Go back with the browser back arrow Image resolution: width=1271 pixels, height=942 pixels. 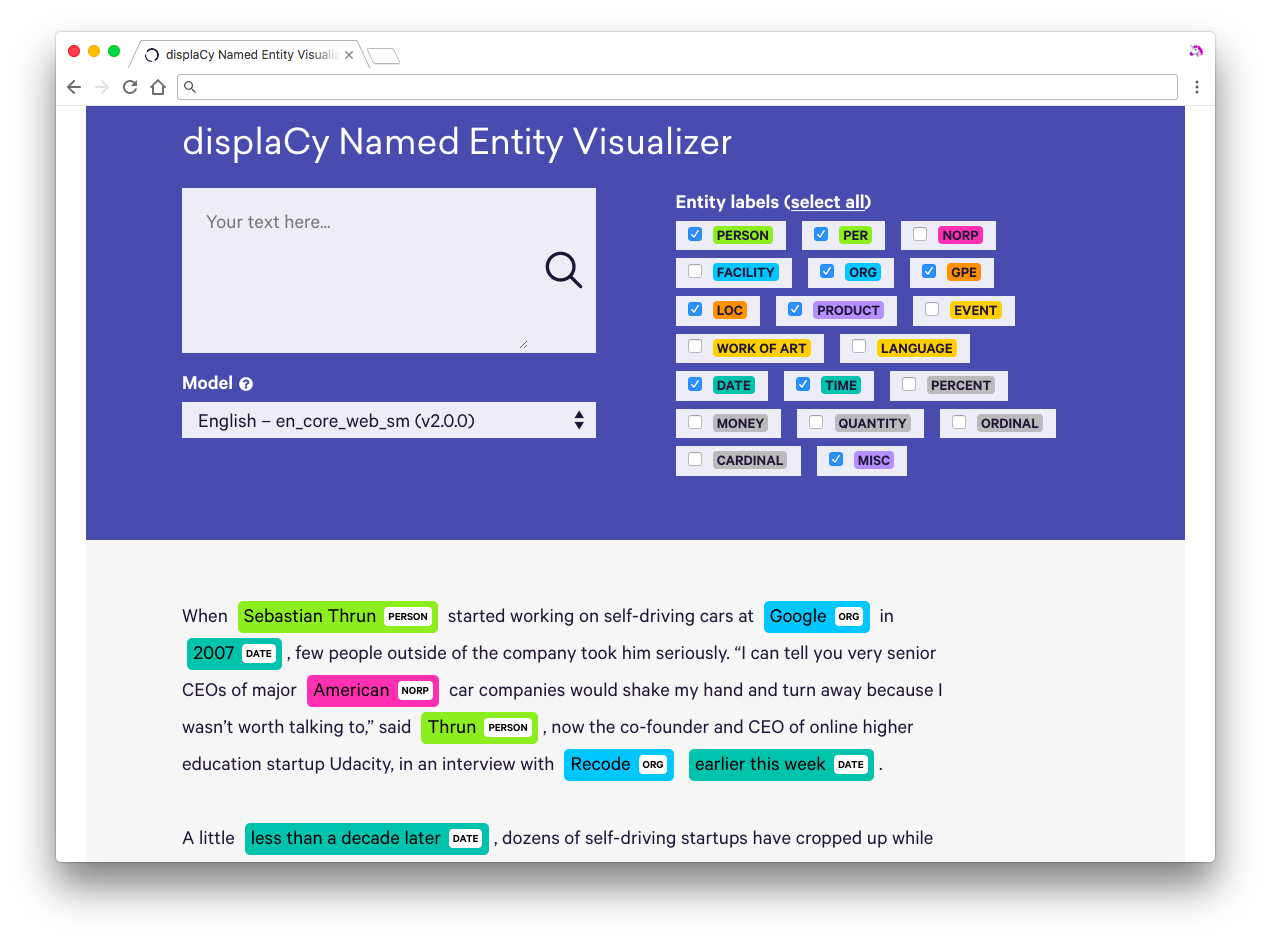pos(74,87)
